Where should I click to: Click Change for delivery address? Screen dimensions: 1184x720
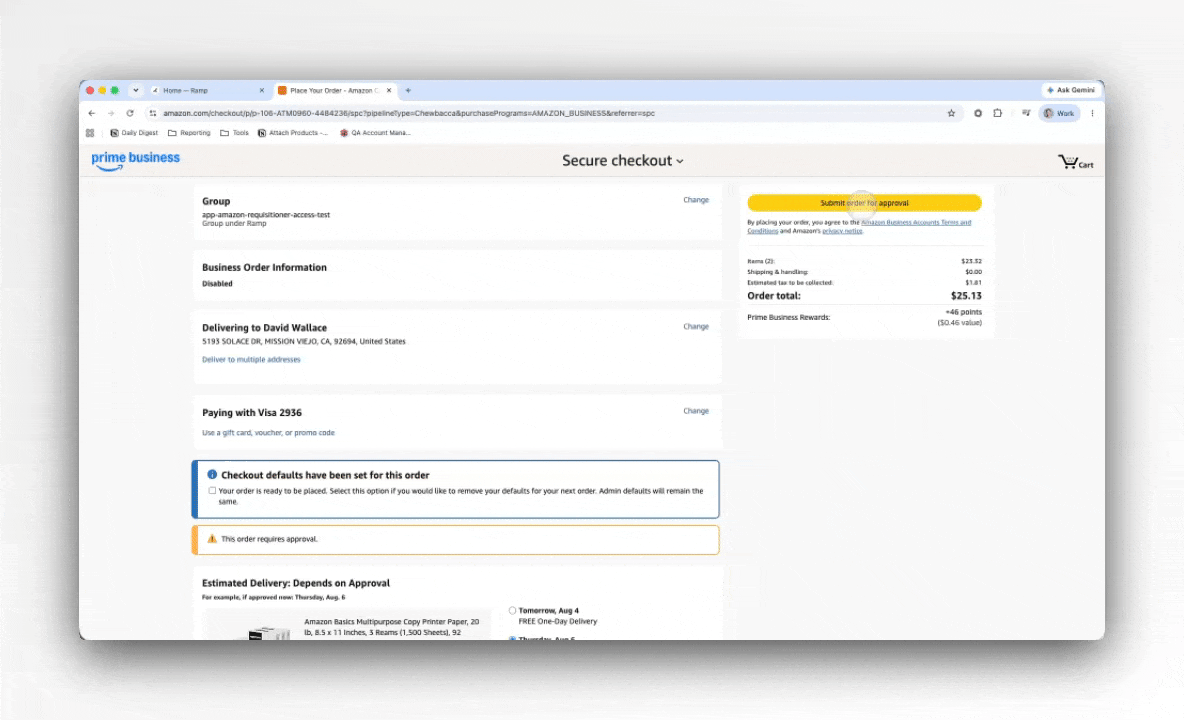696,327
